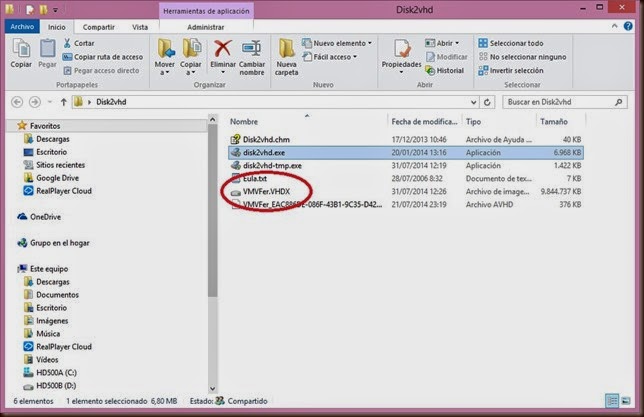Click the navigation pane scroll down arrow
Image resolution: width=644 pixels, height=417 pixels.
pyautogui.click(x=212, y=388)
